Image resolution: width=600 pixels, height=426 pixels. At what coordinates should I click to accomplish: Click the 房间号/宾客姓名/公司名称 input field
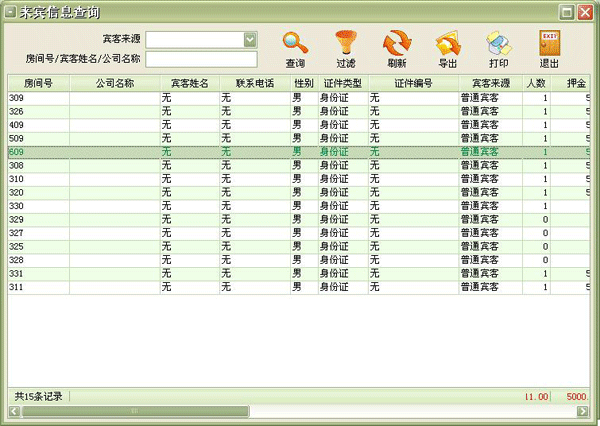tap(201, 59)
